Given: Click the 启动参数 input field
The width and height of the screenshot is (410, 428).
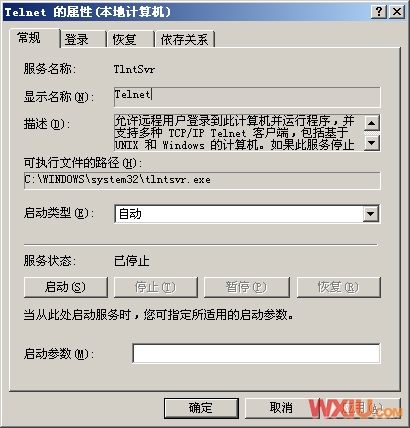Looking at the screenshot, I should [256, 353].
